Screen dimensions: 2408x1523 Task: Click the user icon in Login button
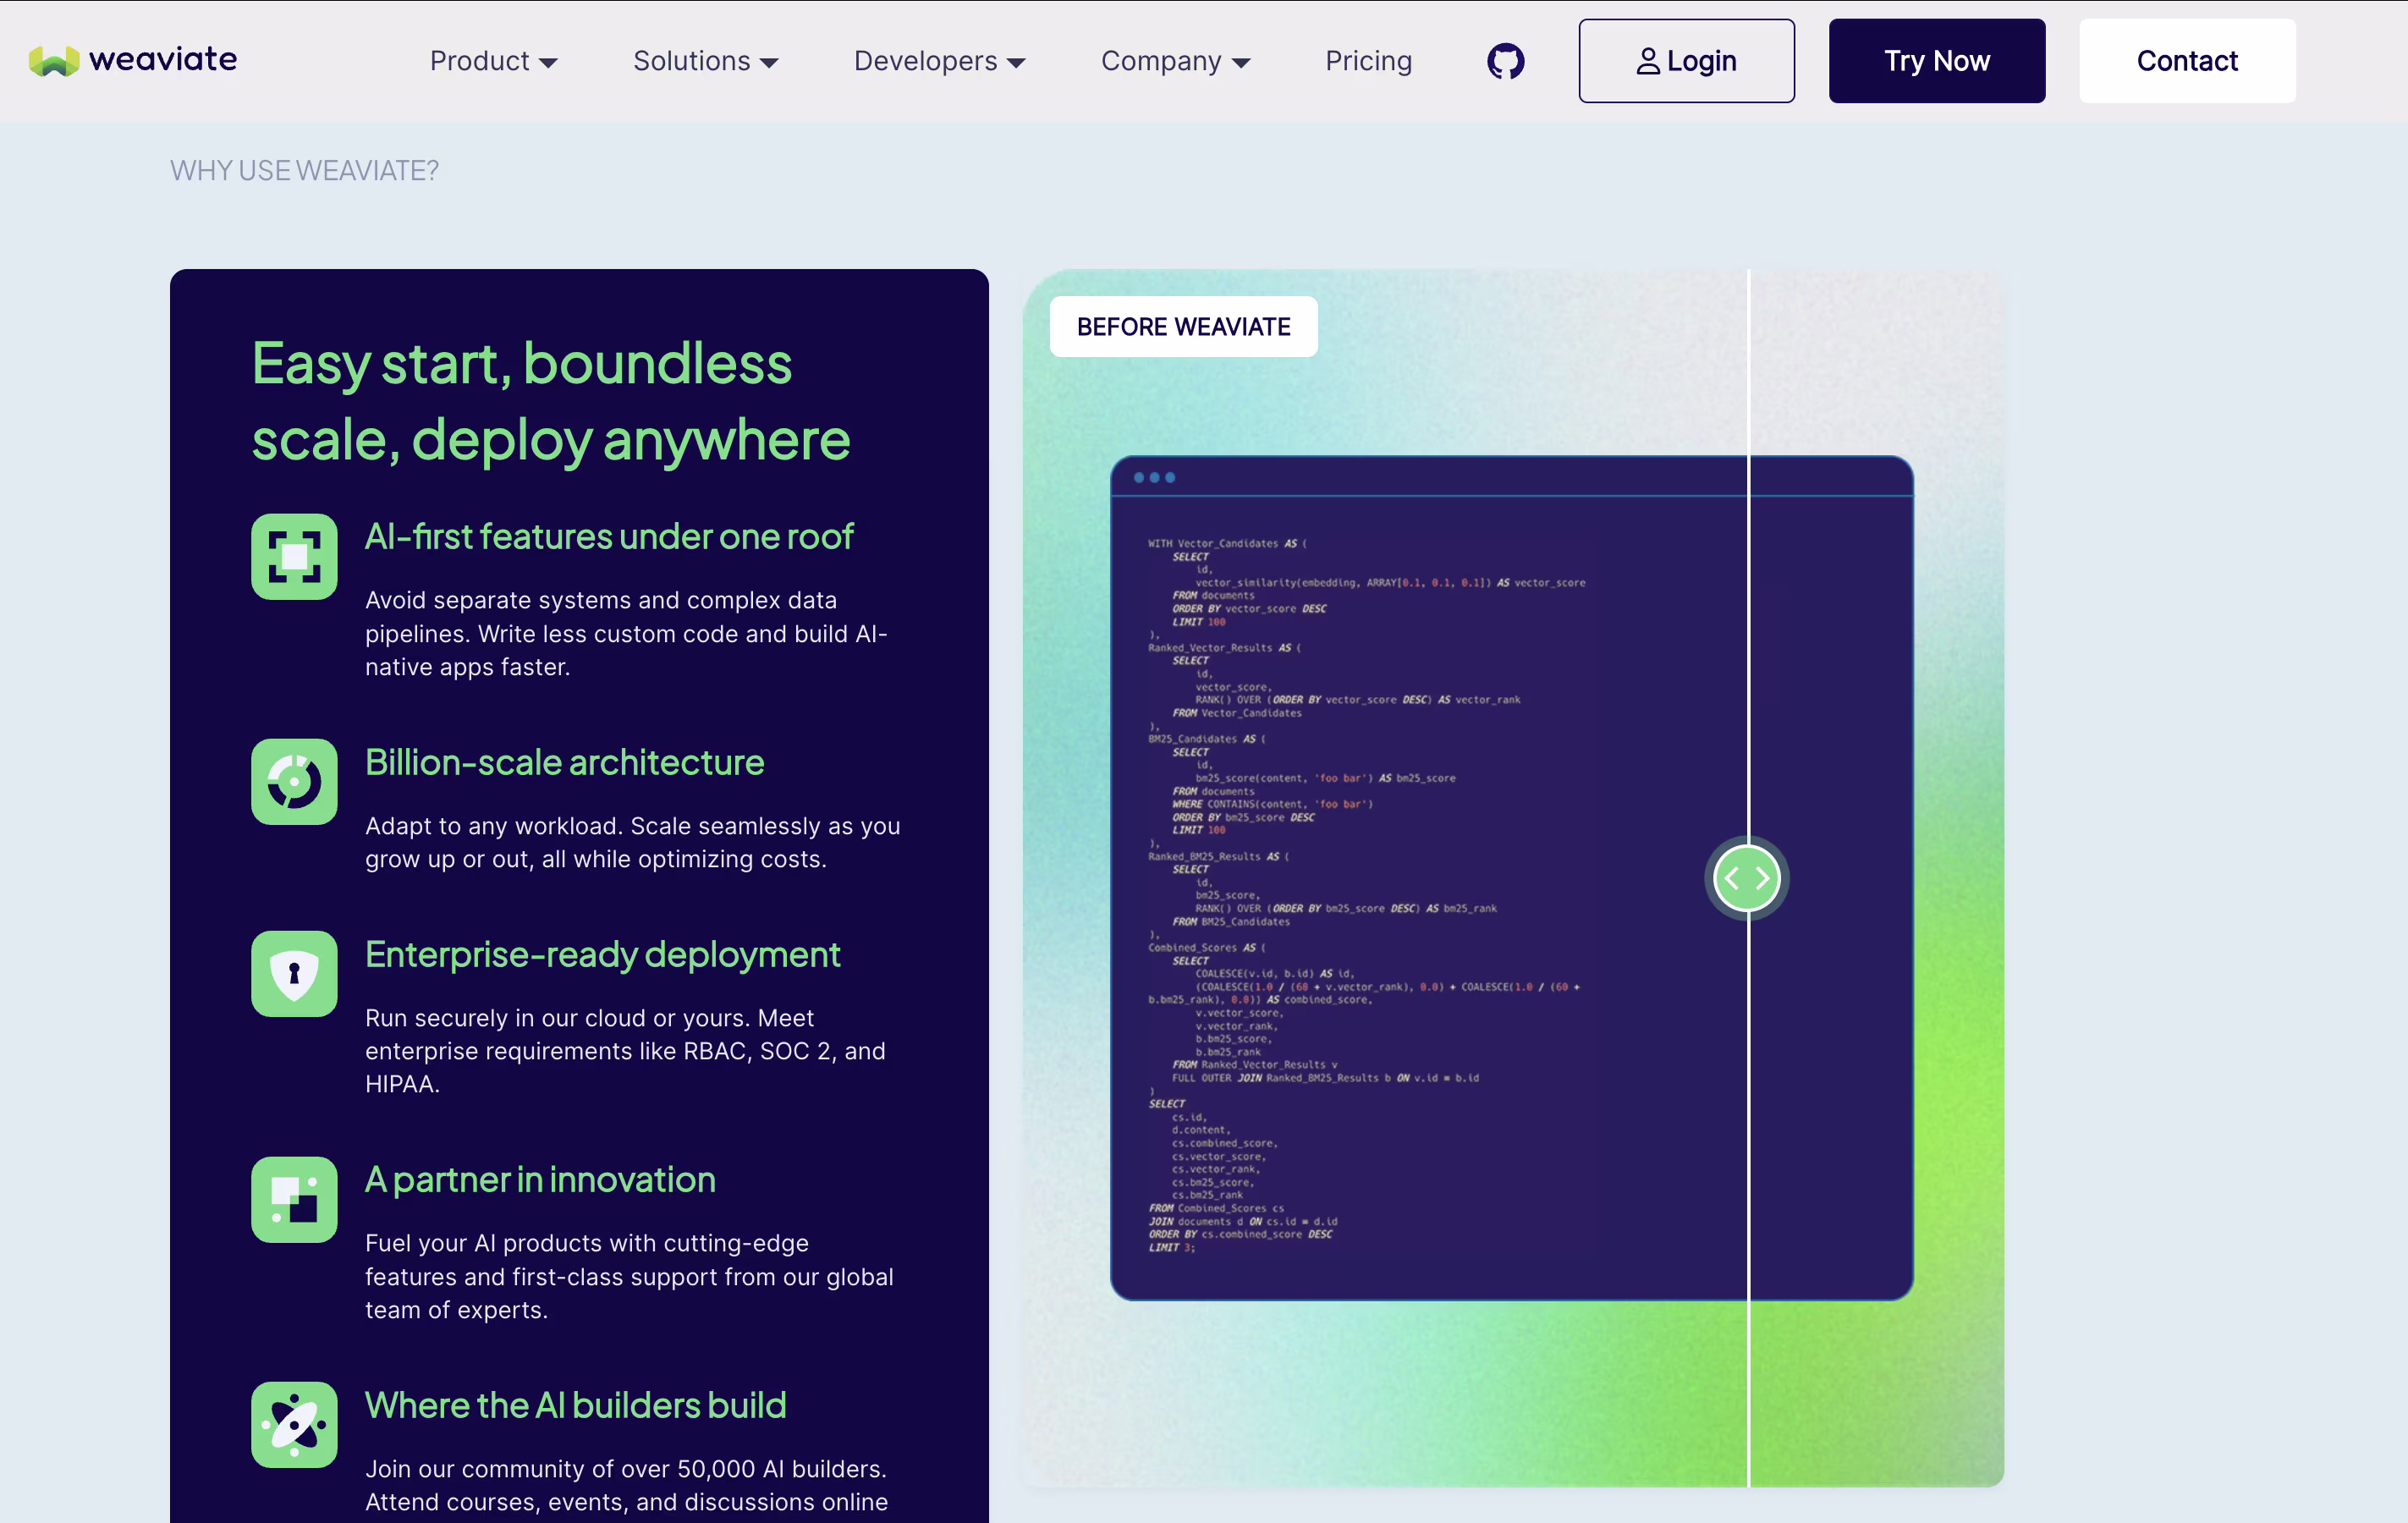pos(1647,62)
